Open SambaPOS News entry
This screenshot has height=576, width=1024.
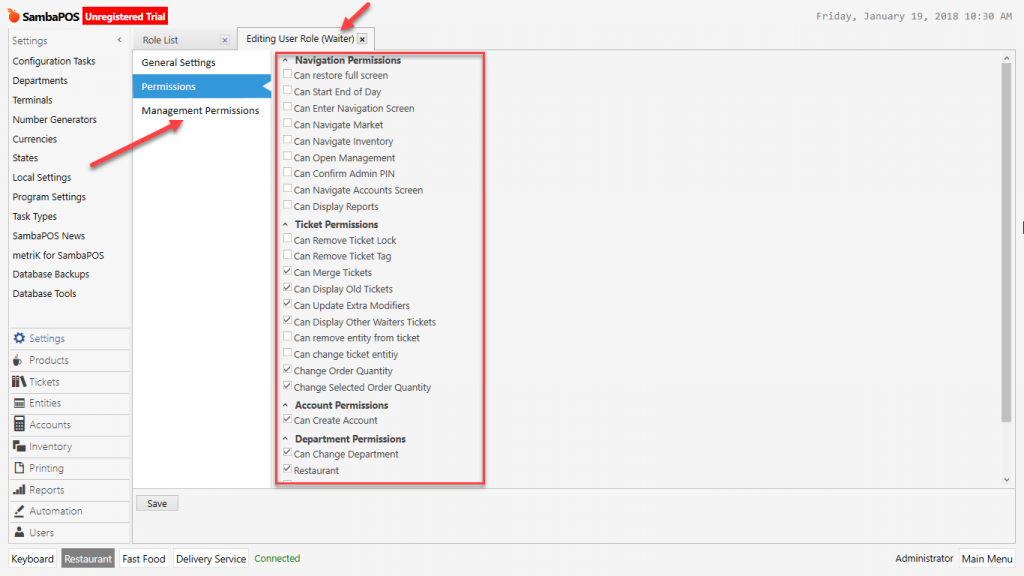click(48, 236)
